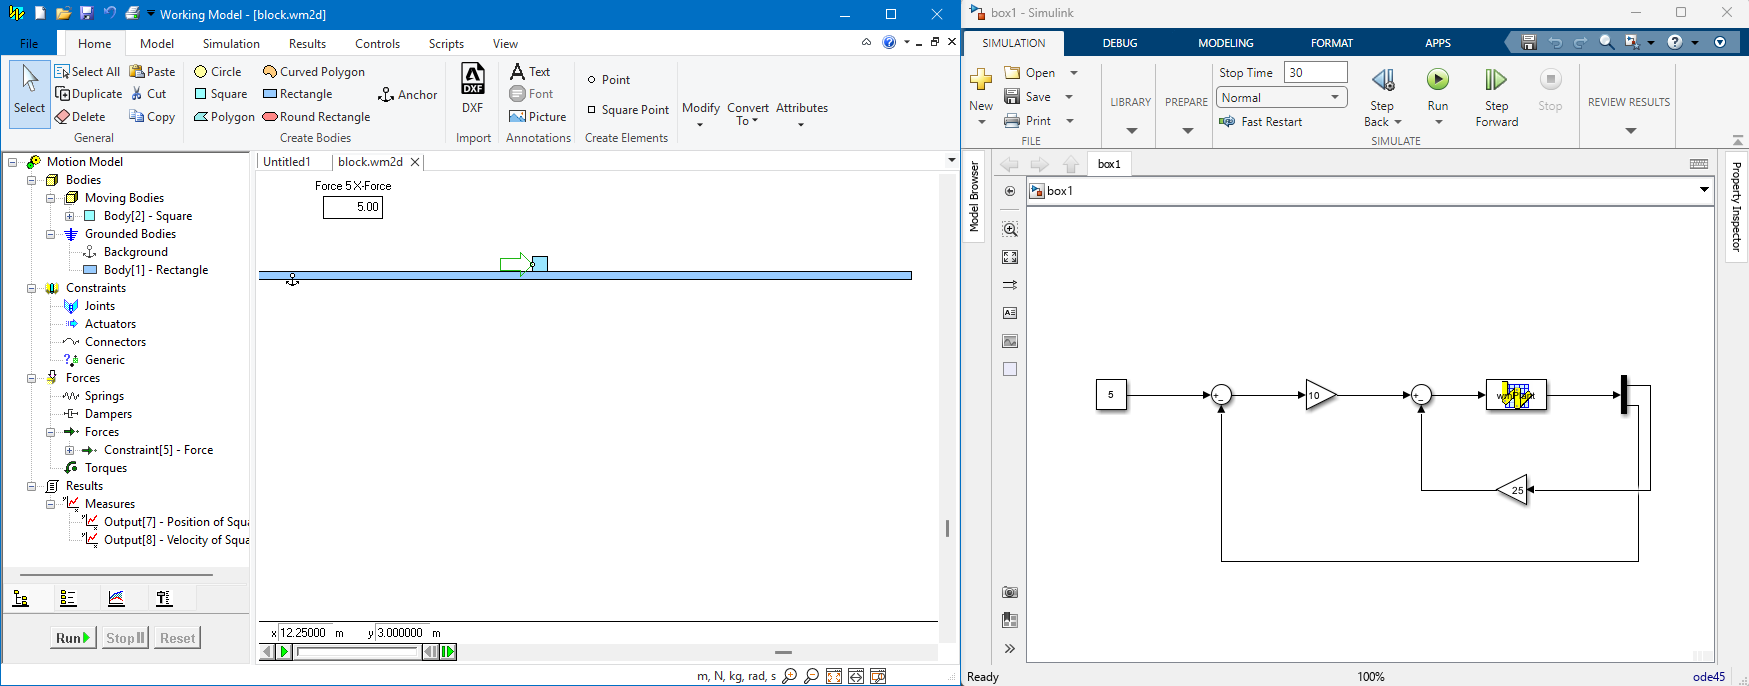Viewport: 1749px width, 686px height.
Task: Choose the Point element tool
Action: click(x=608, y=80)
